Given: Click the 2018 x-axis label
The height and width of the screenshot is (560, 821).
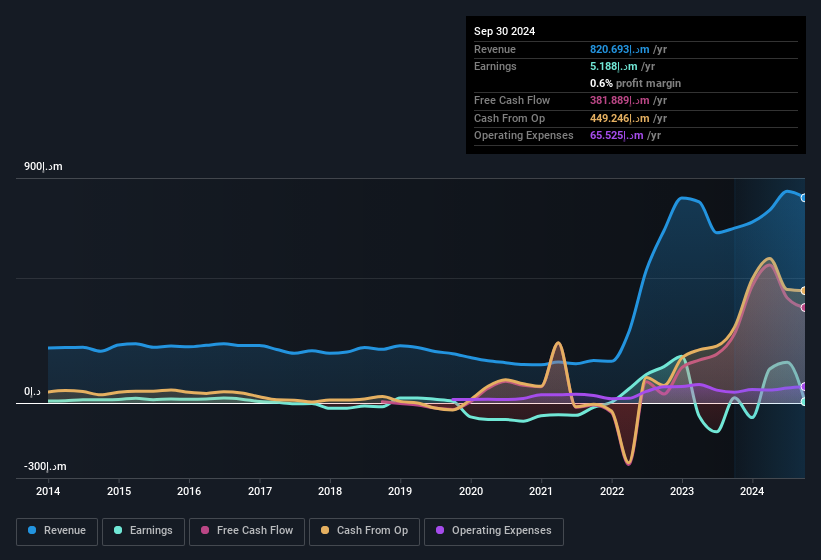Looking at the screenshot, I should (330, 491).
